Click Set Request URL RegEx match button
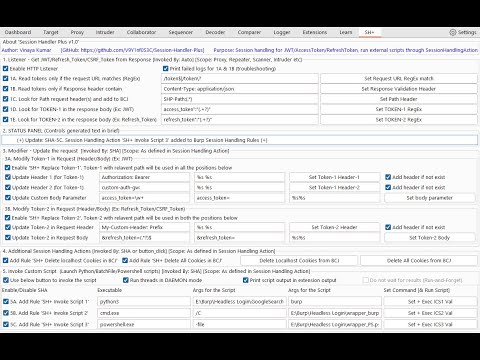This screenshot has height=360, width=480. [x=399, y=79]
